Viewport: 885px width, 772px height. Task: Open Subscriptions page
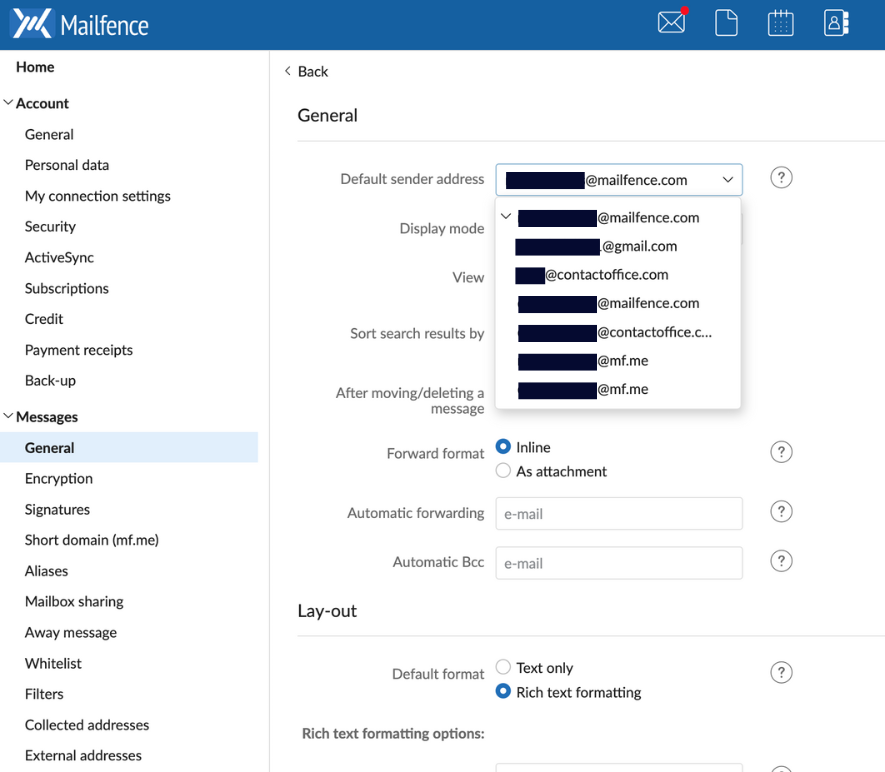point(67,288)
